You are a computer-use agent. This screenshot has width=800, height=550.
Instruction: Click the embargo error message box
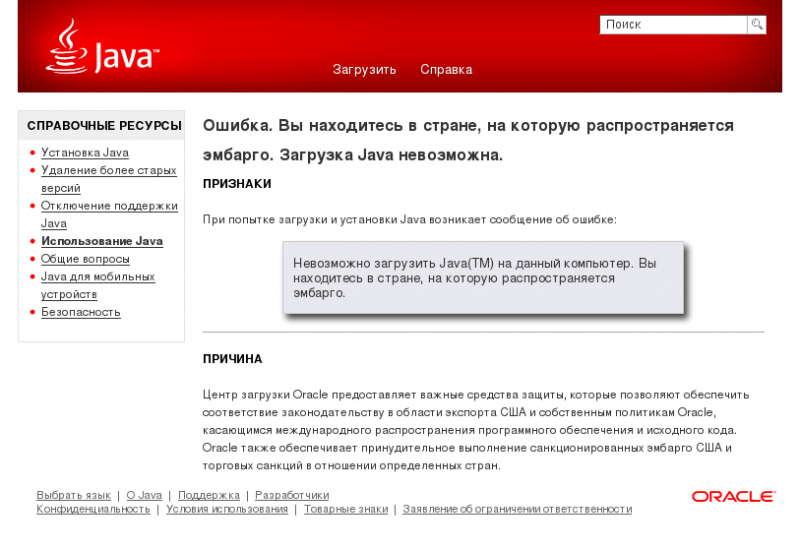coord(483,278)
